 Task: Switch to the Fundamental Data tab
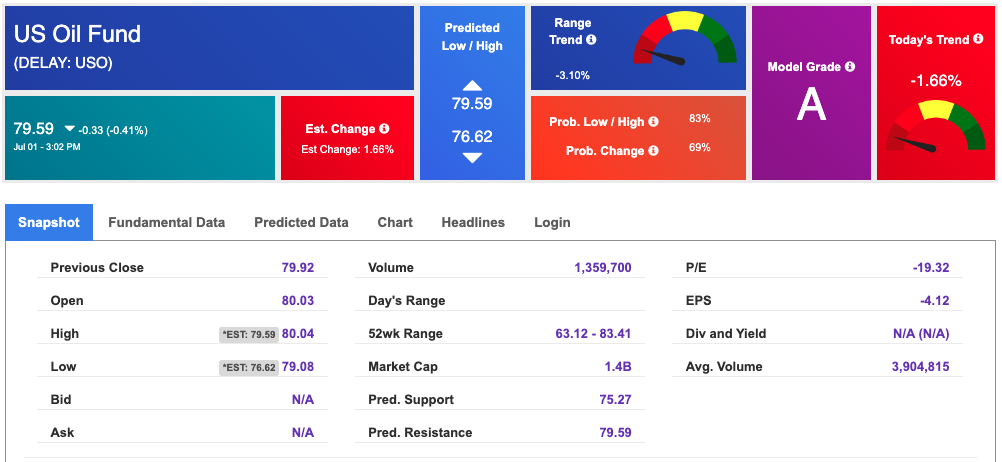pyautogui.click(x=166, y=222)
